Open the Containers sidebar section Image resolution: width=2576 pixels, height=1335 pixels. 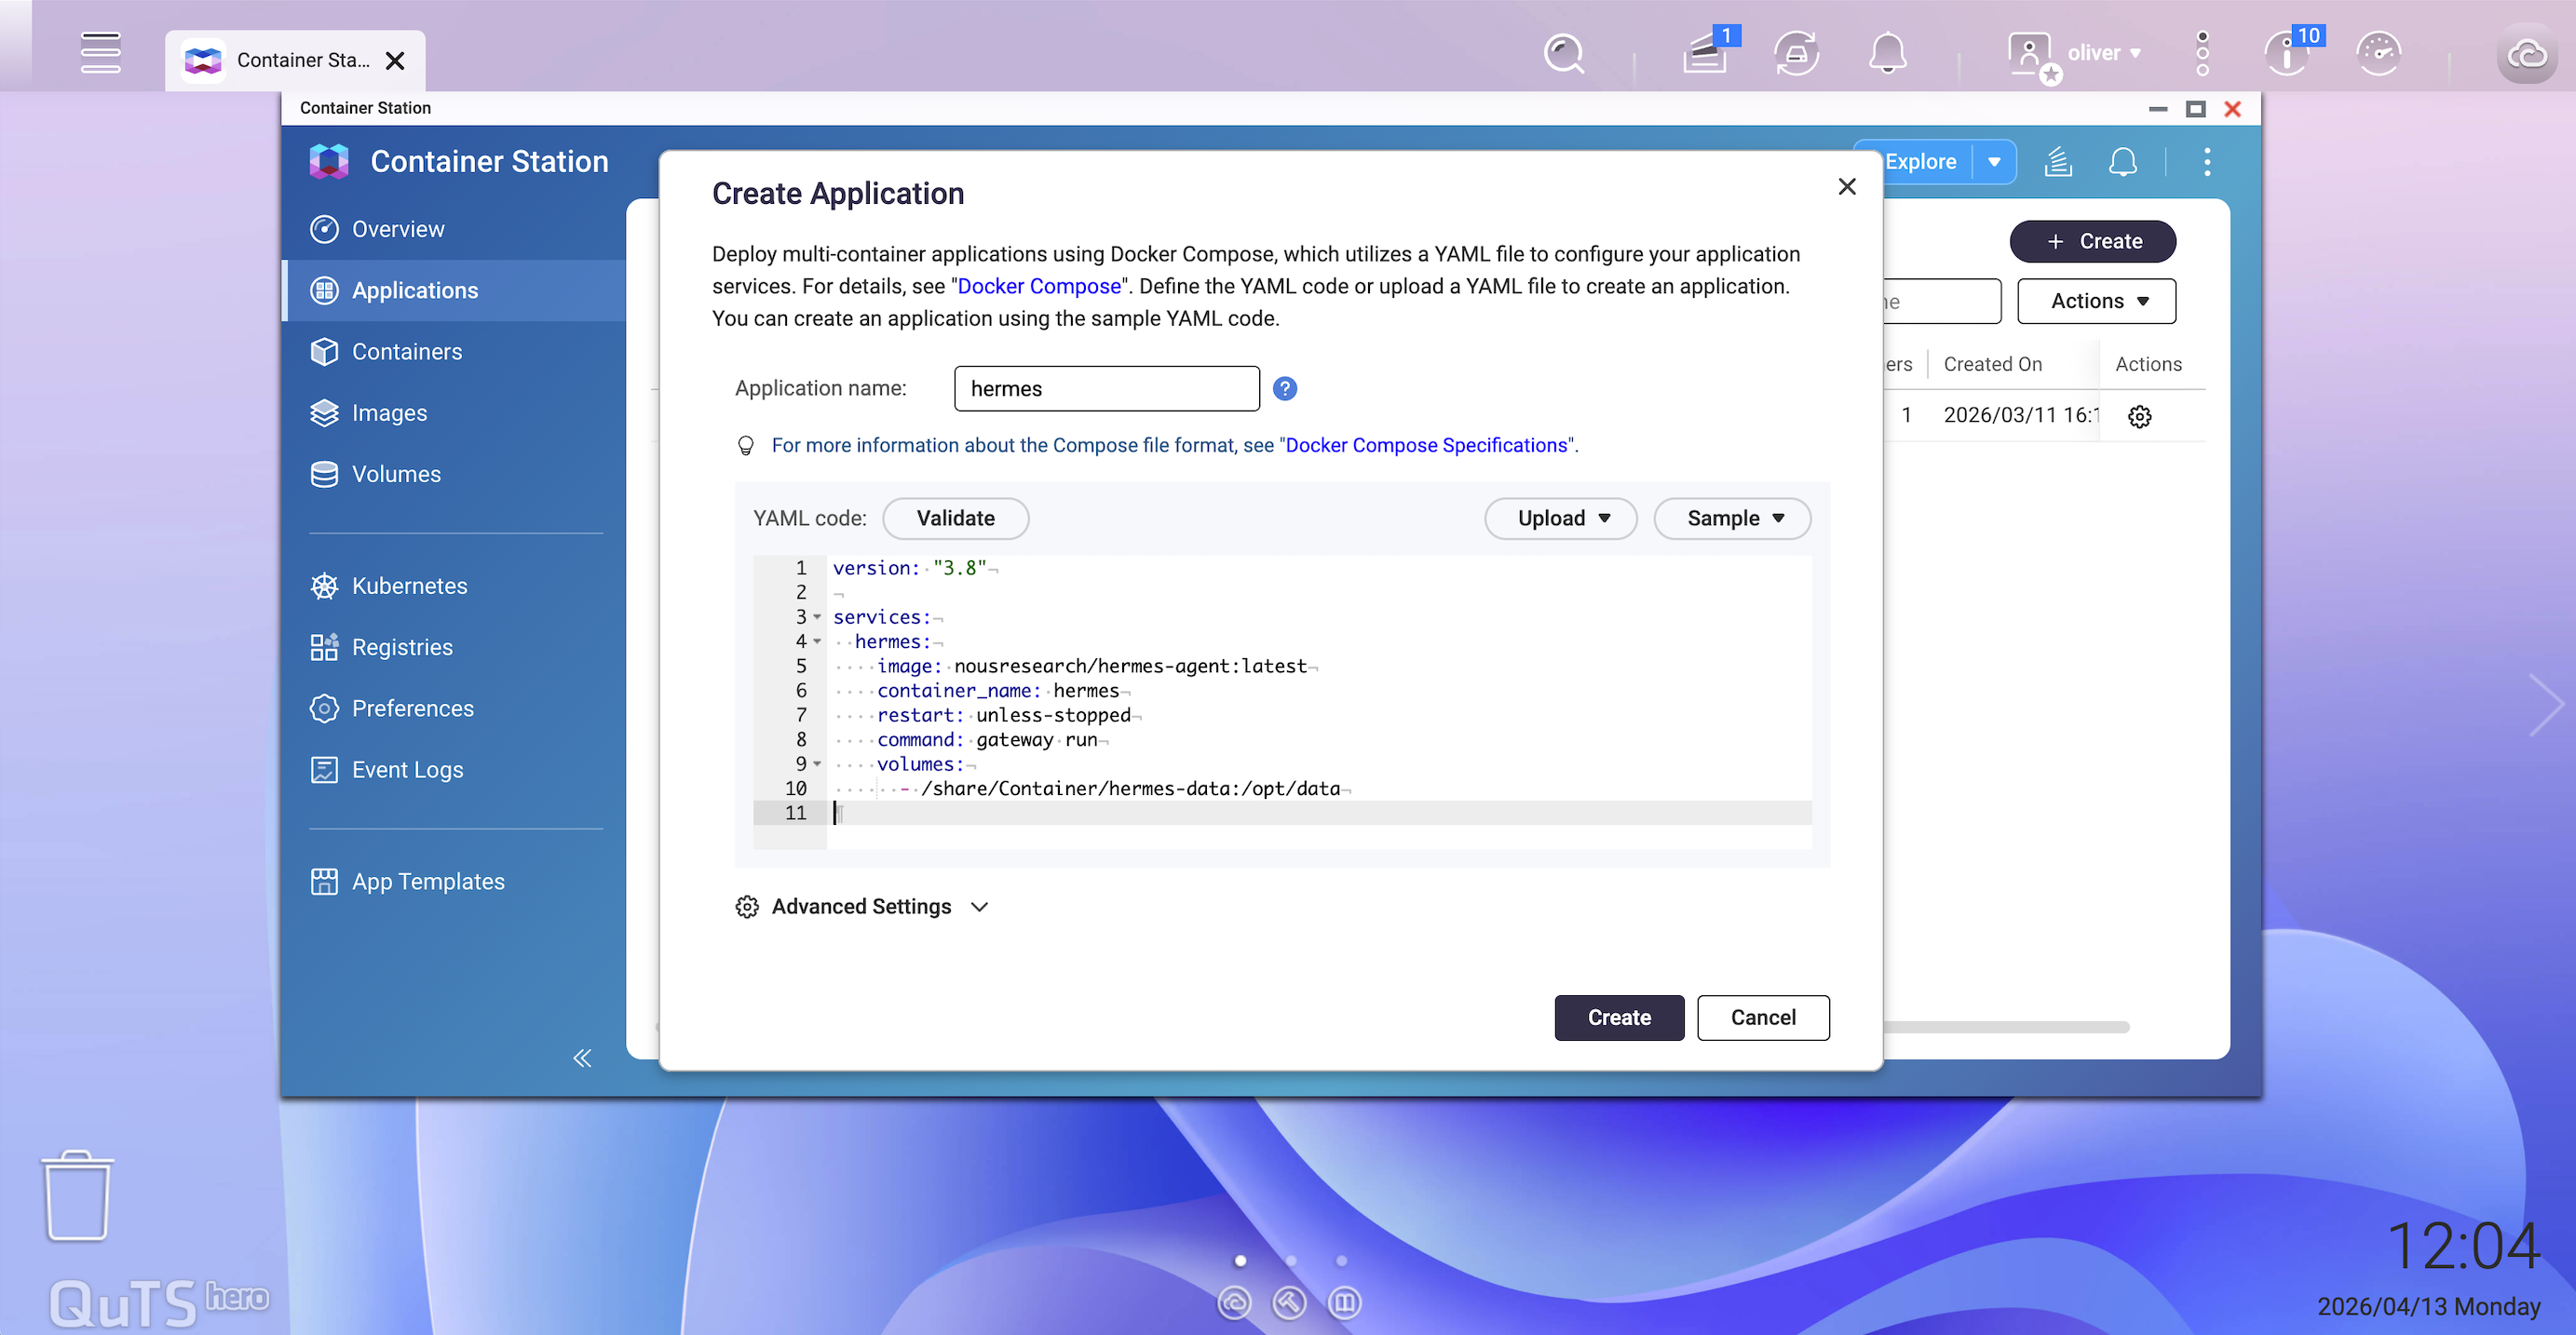point(406,351)
